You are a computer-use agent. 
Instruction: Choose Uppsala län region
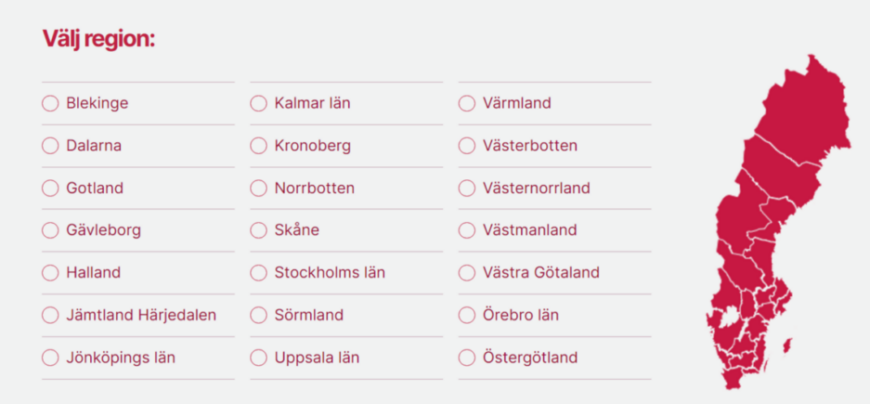tap(259, 358)
